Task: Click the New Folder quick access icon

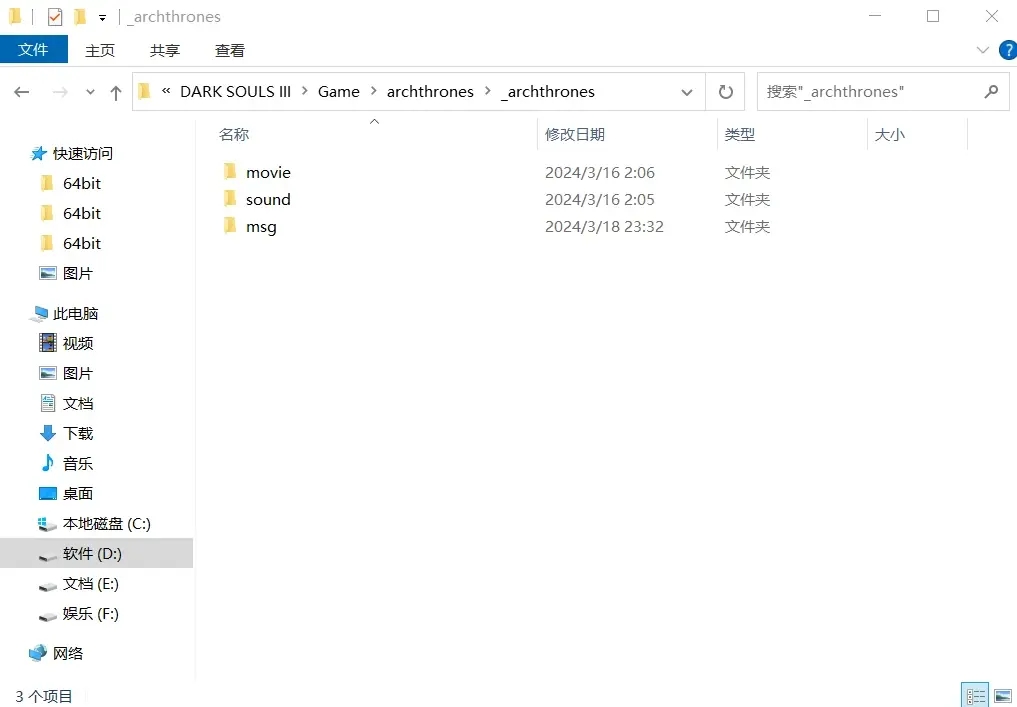Action: [80, 17]
